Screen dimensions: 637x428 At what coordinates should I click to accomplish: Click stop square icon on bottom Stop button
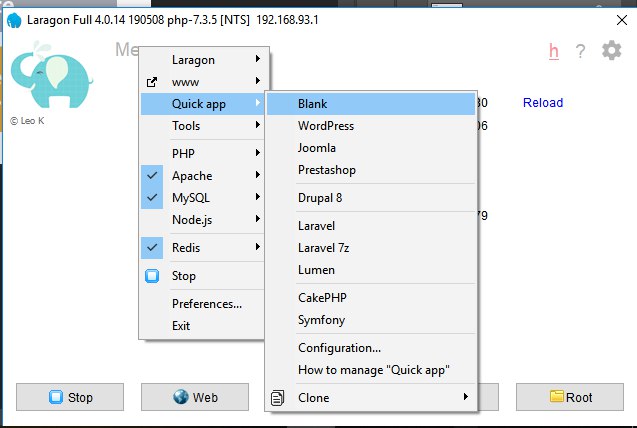coord(56,397)
